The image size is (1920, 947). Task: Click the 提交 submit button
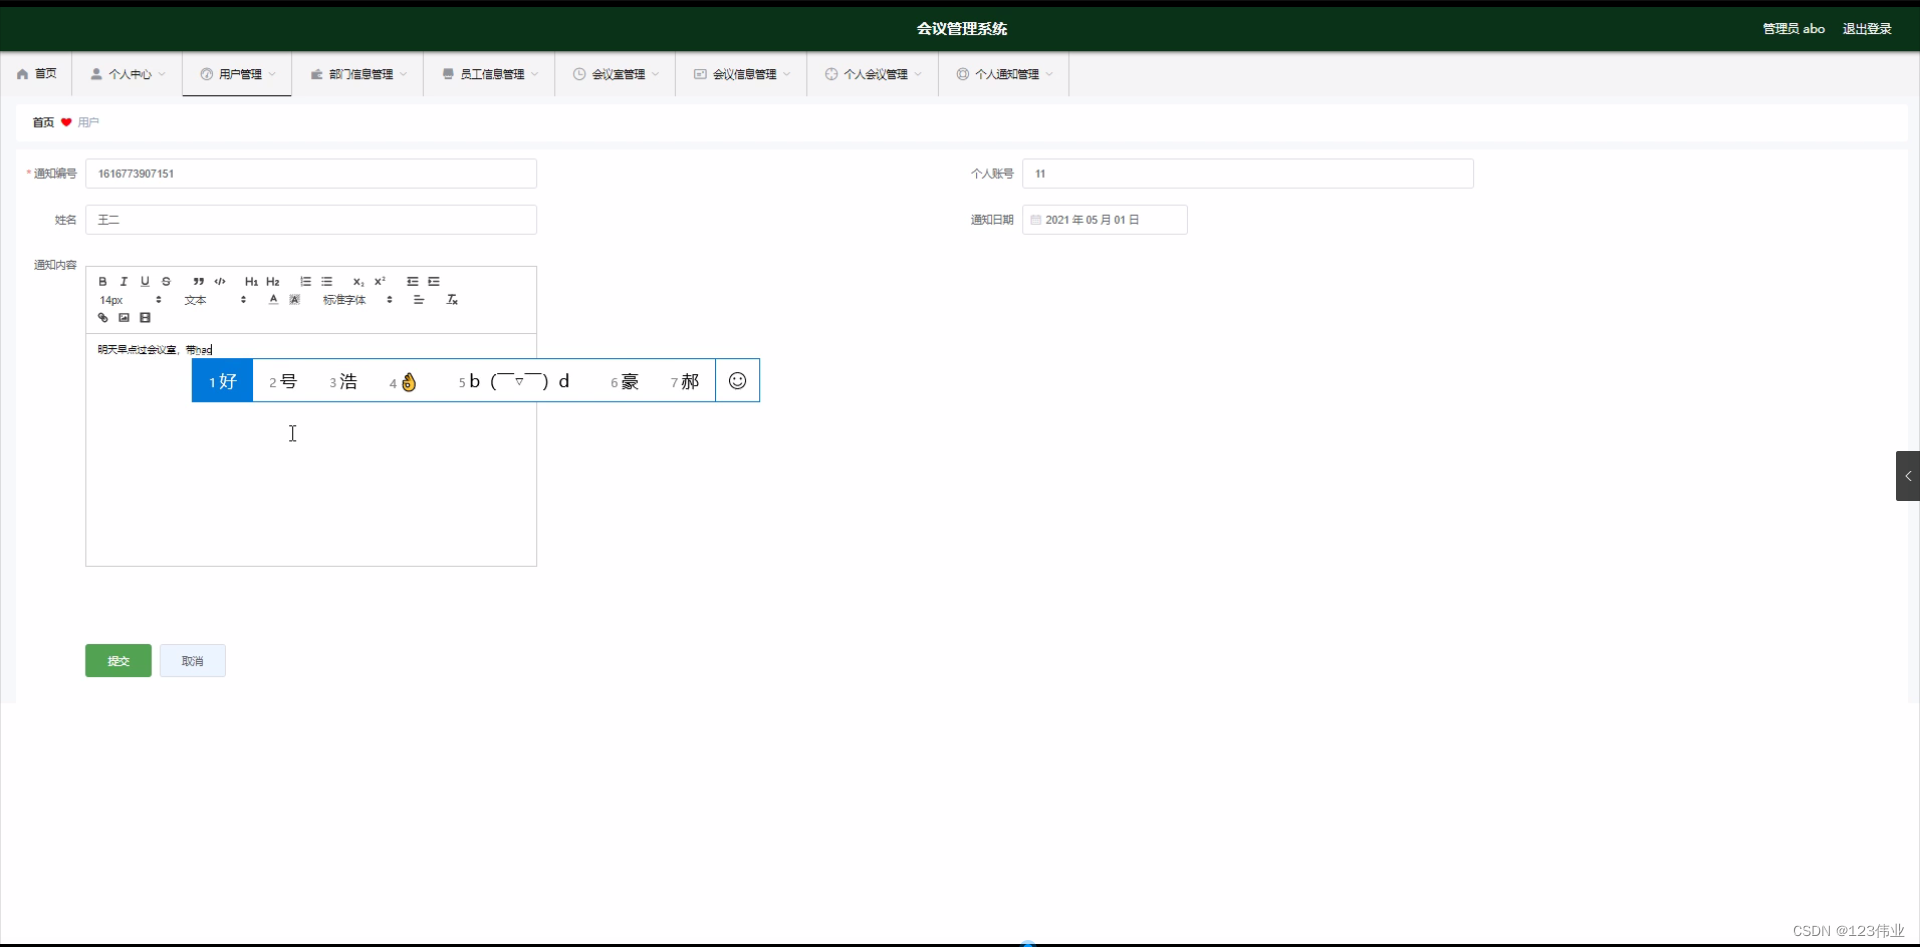(x=117, y=661)
